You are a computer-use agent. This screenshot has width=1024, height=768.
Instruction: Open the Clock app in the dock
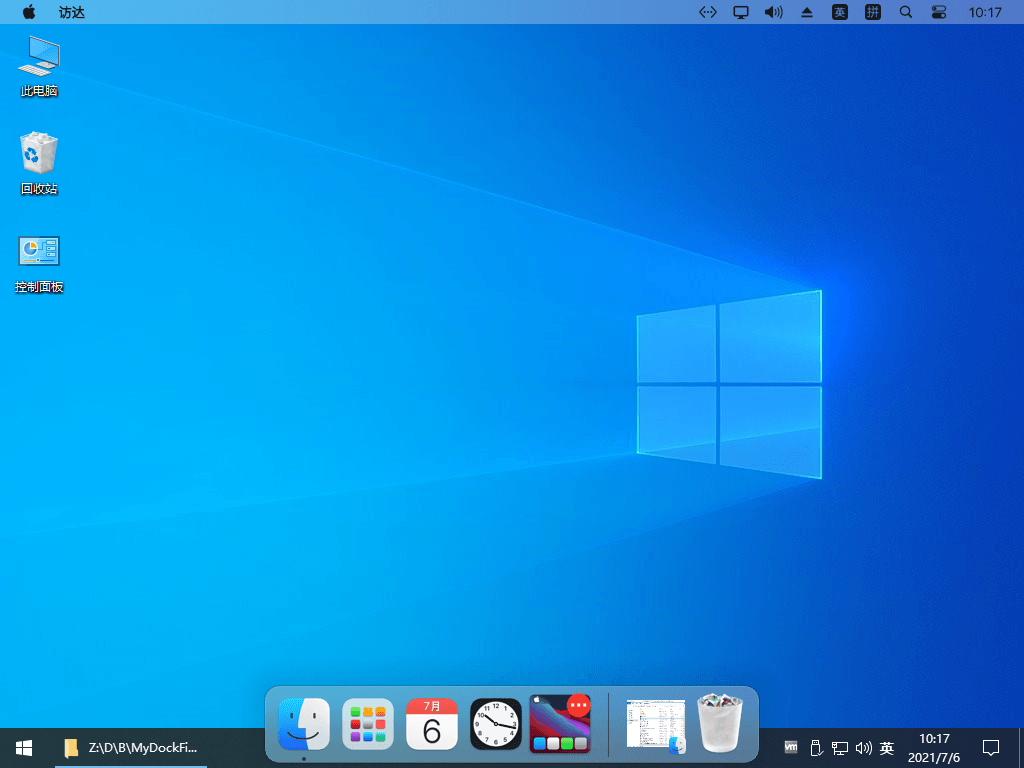[x=496, y=724]
